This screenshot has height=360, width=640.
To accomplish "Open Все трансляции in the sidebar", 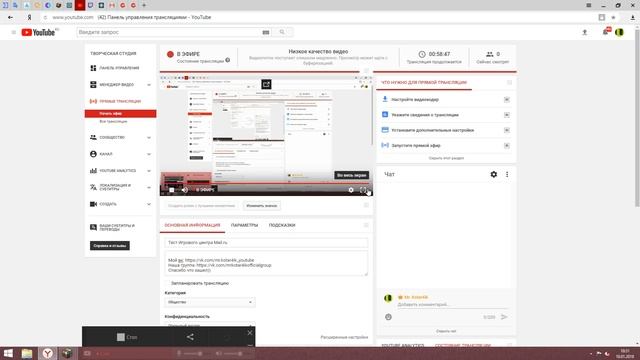I will tap(113, 121).
